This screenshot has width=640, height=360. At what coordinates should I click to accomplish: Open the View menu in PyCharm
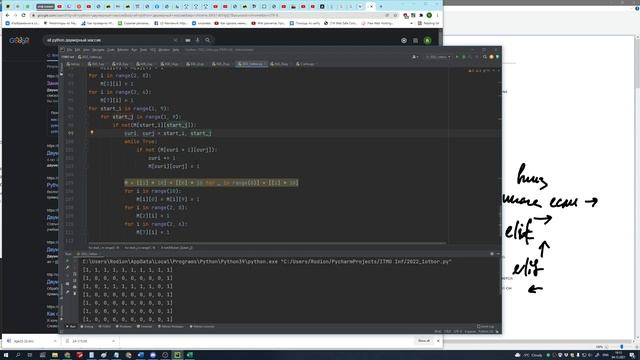click(86, 50)
